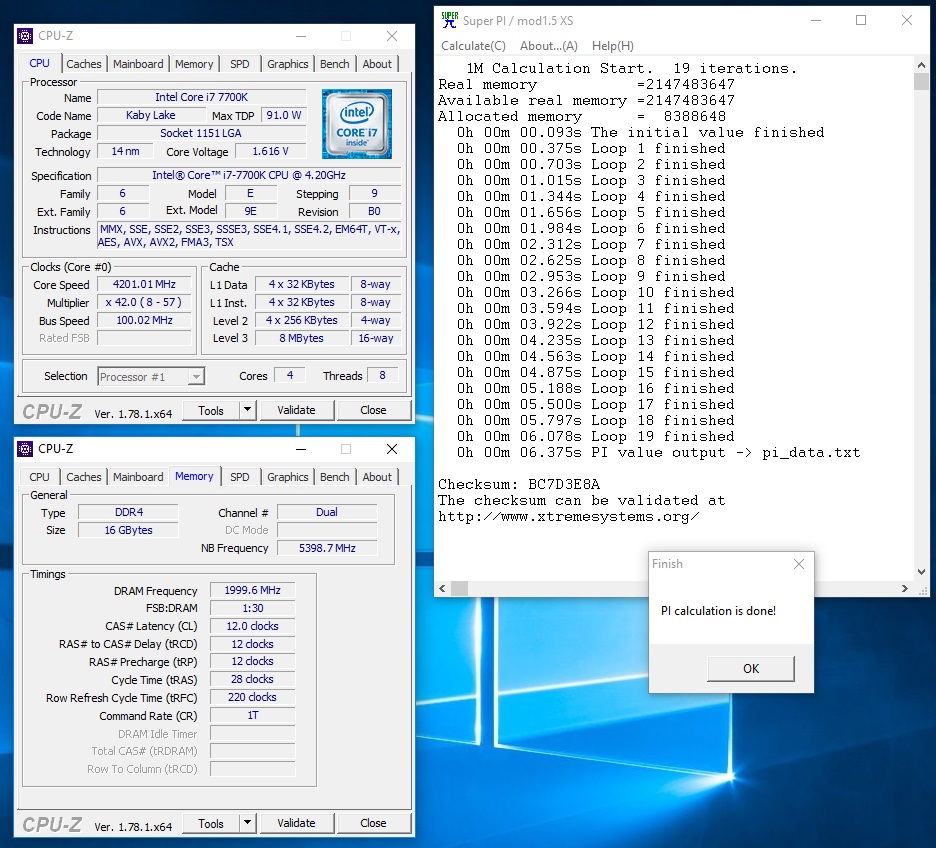Click the CPU-Z app icon in the bottom window title bar
Screen dimensions: 936x848
click(25, 449)
